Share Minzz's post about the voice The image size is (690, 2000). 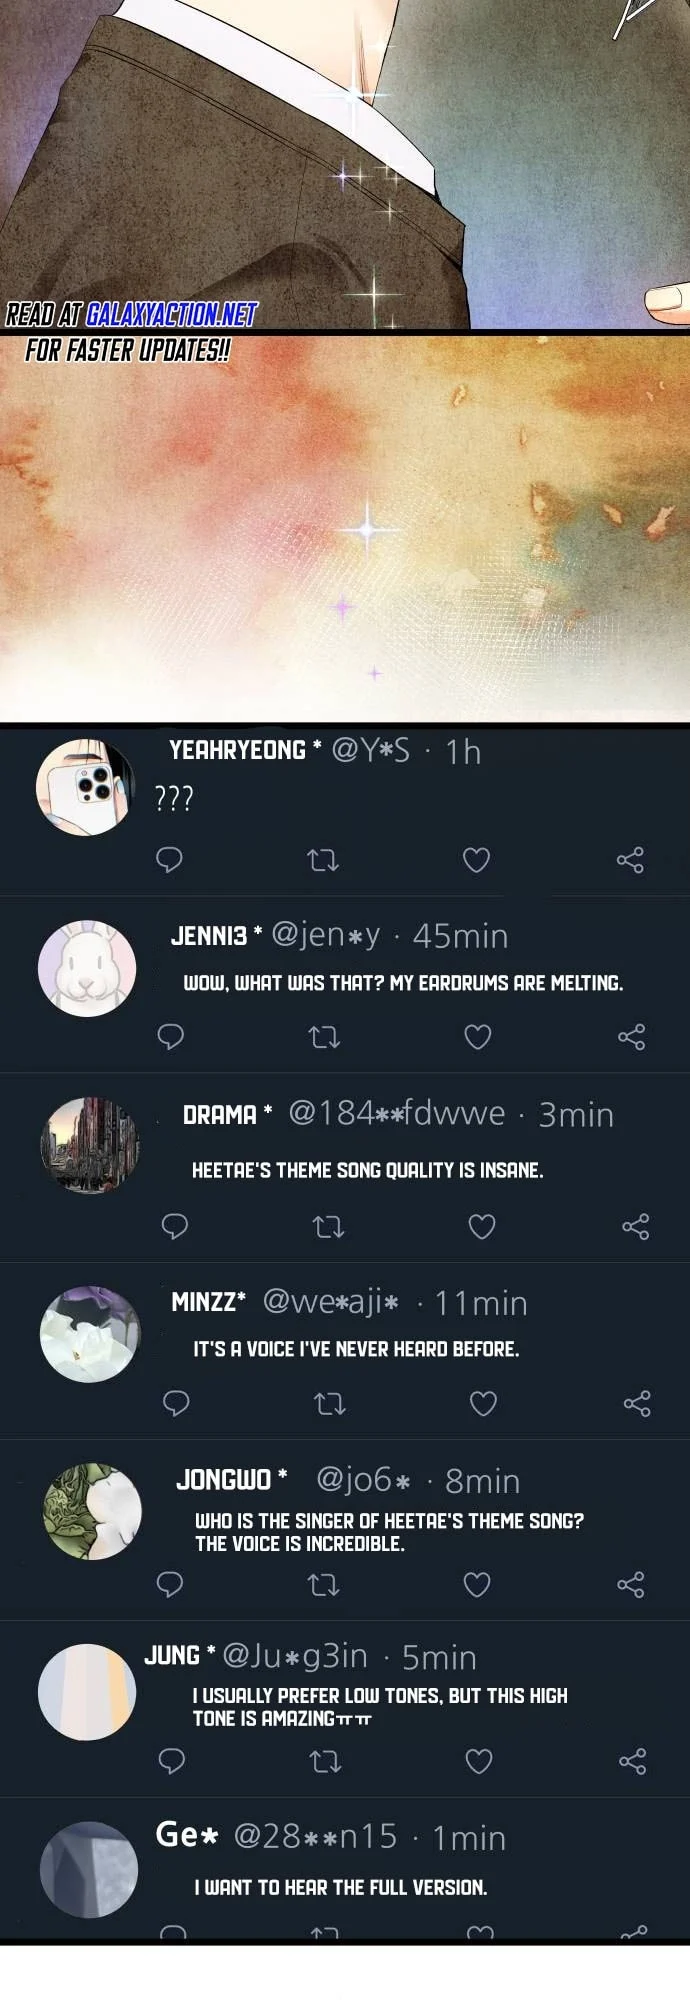pos(637,1404)
